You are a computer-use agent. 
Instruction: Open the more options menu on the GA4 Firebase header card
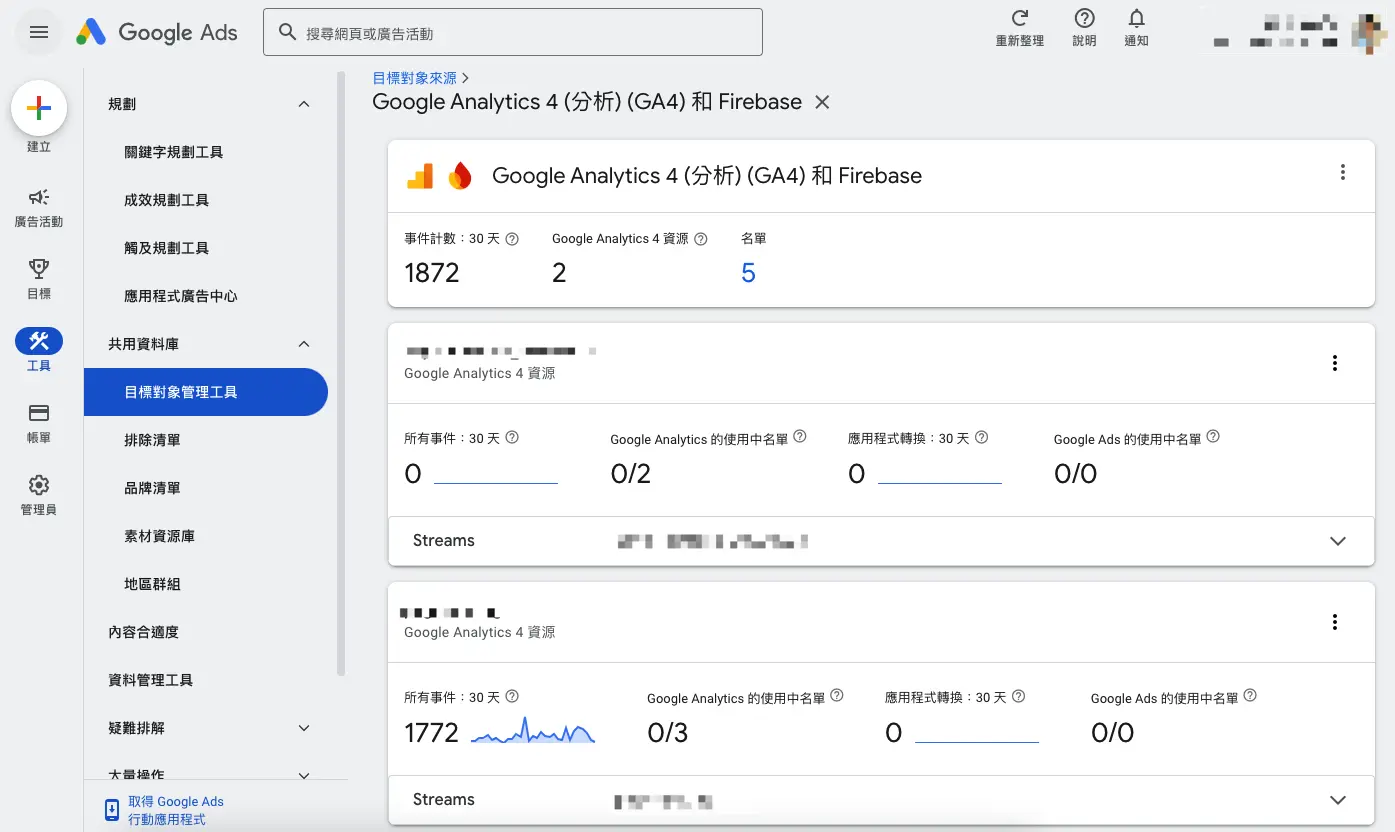tap(1343, 172)
